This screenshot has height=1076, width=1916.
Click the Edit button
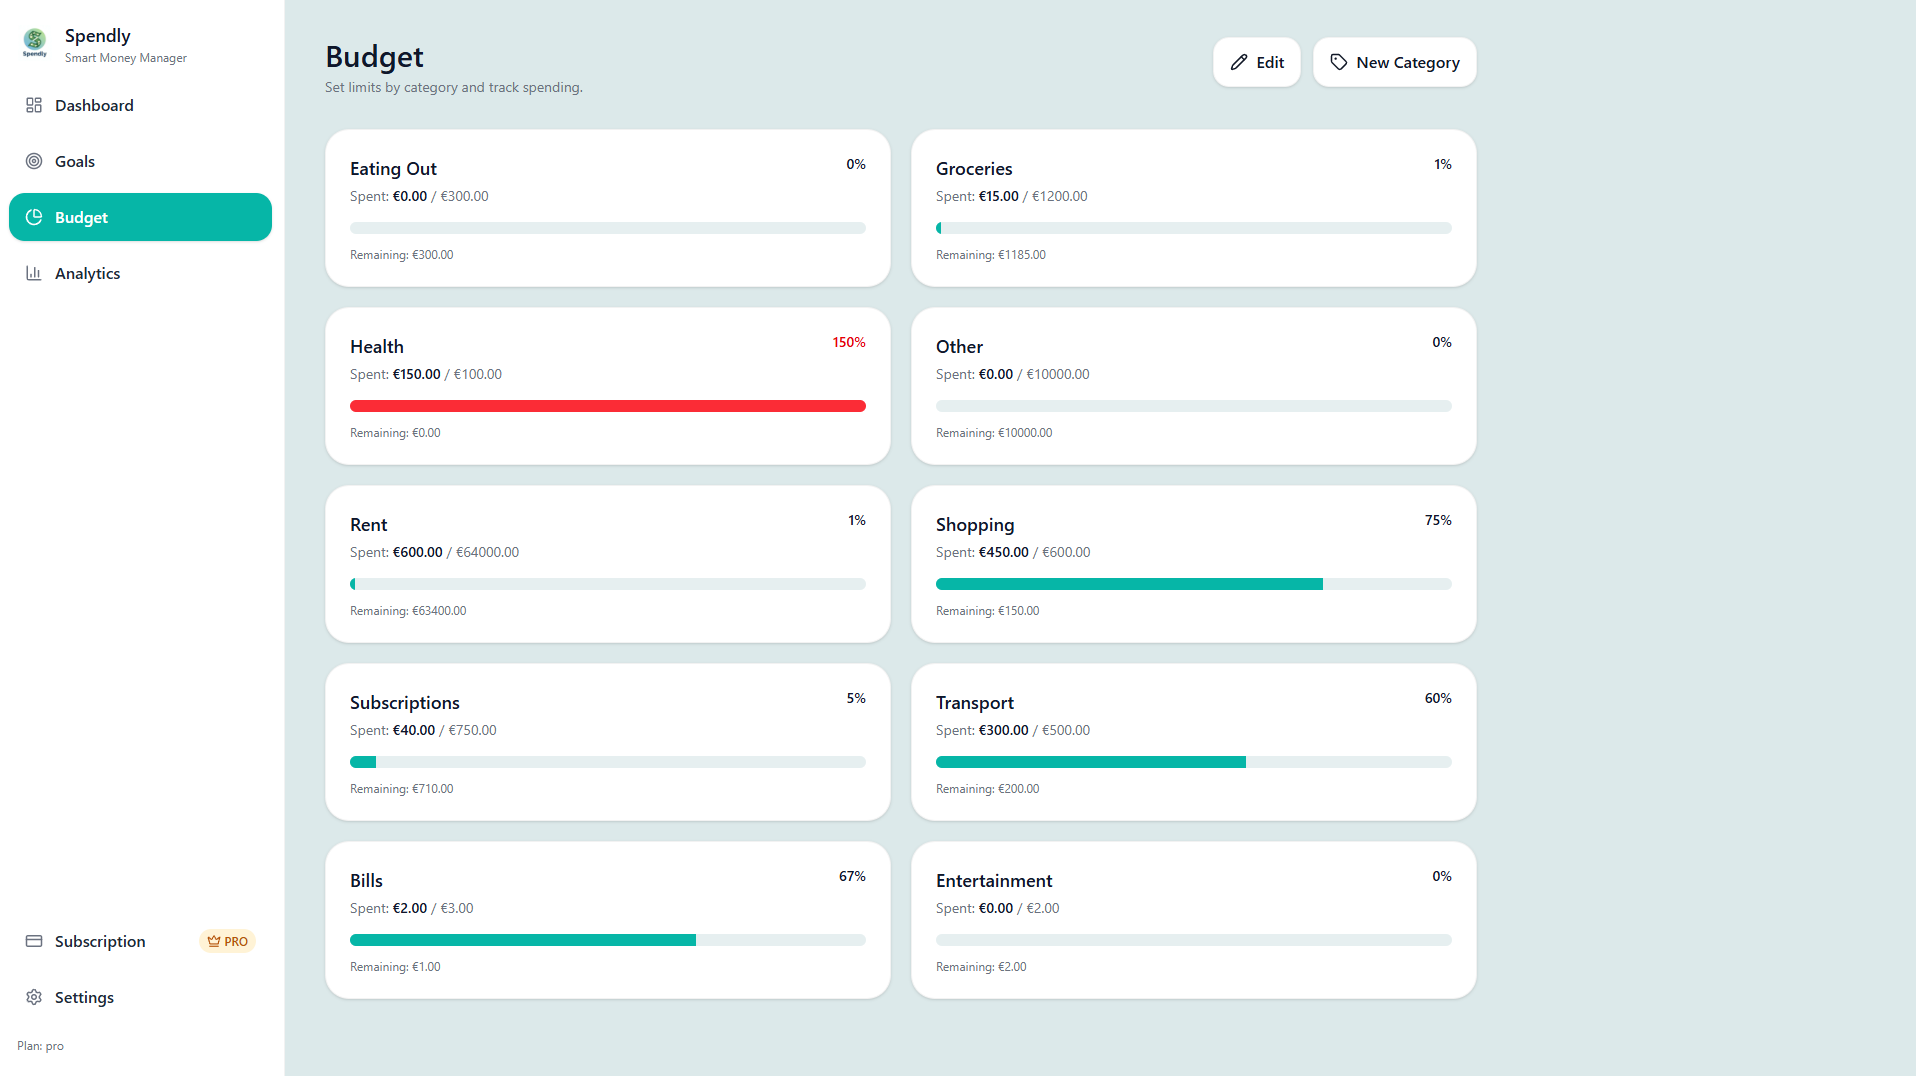tap(1257, 62)
